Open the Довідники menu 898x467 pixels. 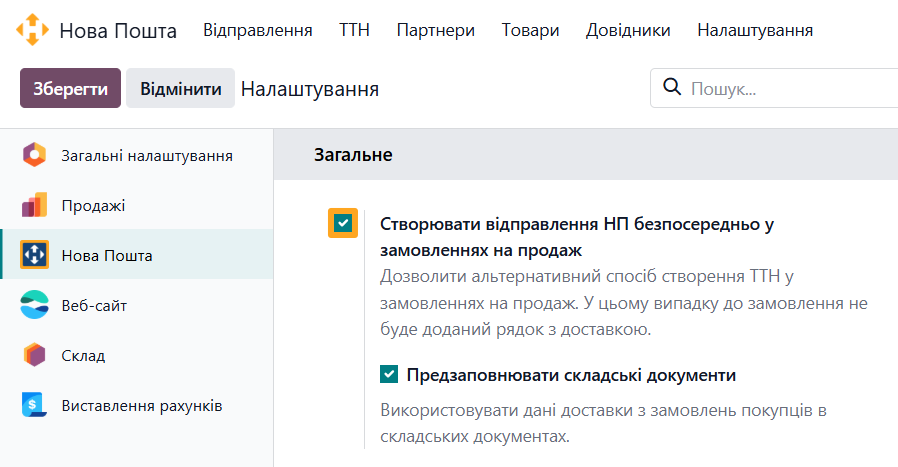pyautogui.click(x=628, y=30)
